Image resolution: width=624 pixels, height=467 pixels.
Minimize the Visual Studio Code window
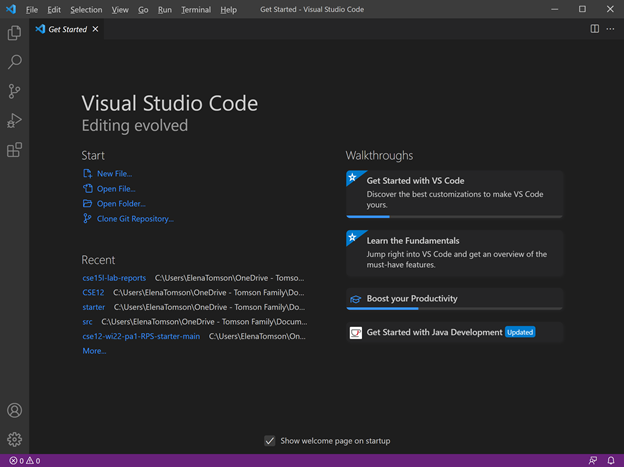[554, 9]
